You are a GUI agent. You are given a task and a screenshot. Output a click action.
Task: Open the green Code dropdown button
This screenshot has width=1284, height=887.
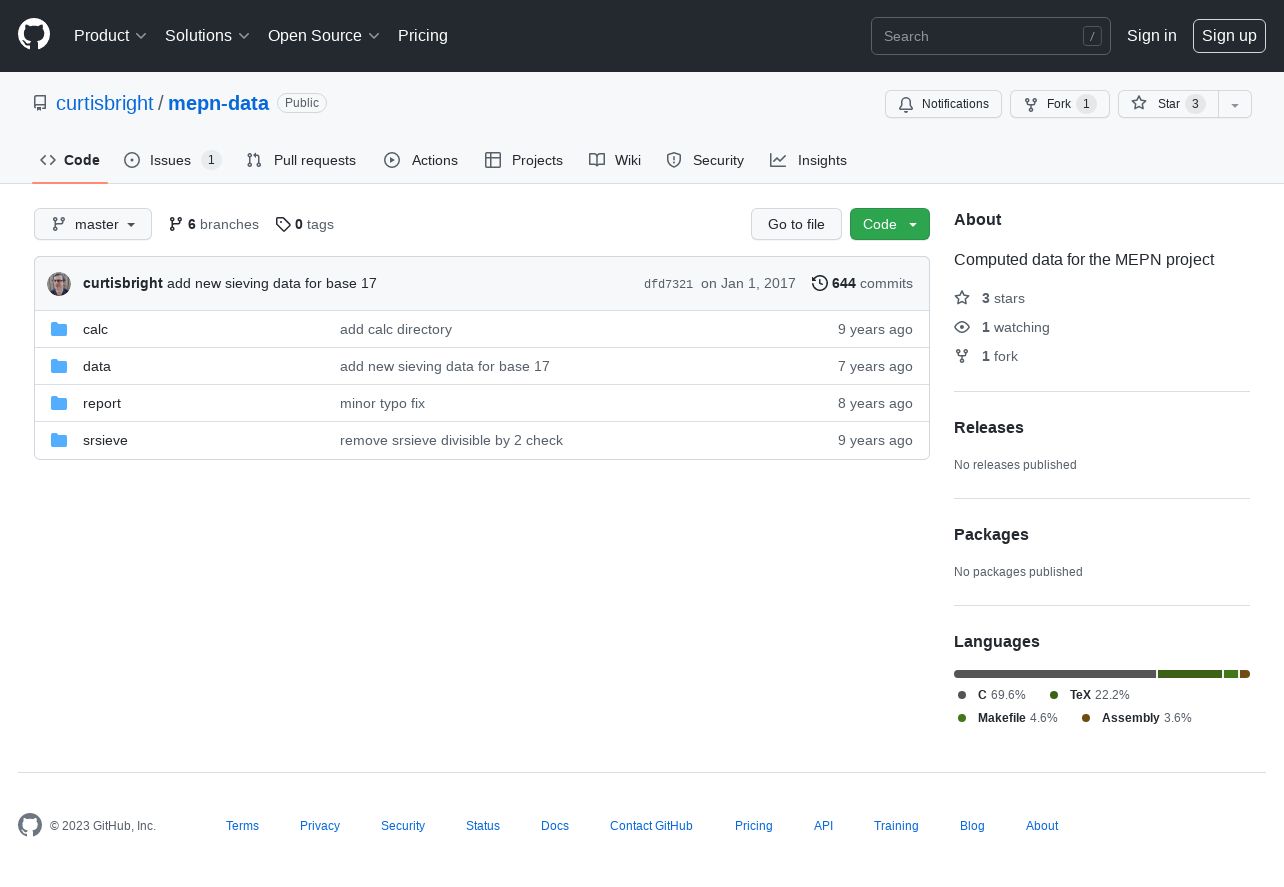(890, 224)
